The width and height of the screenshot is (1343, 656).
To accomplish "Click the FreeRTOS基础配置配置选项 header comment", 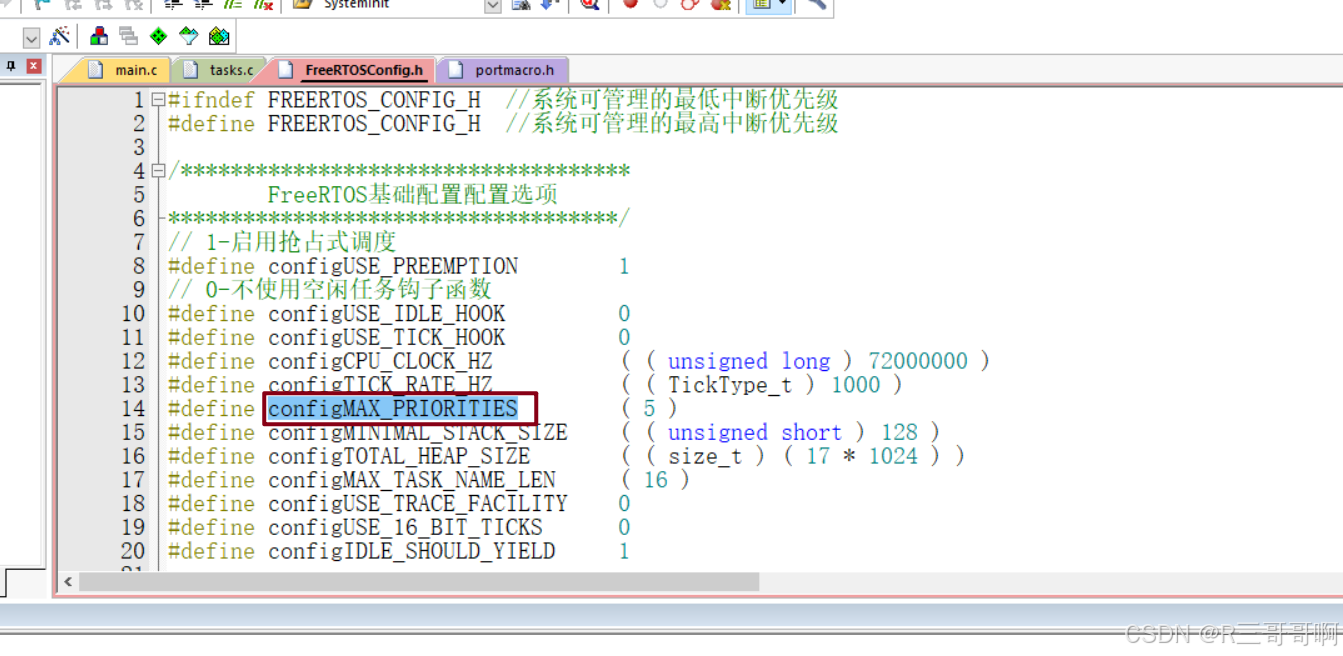I will tap(412, 195).
